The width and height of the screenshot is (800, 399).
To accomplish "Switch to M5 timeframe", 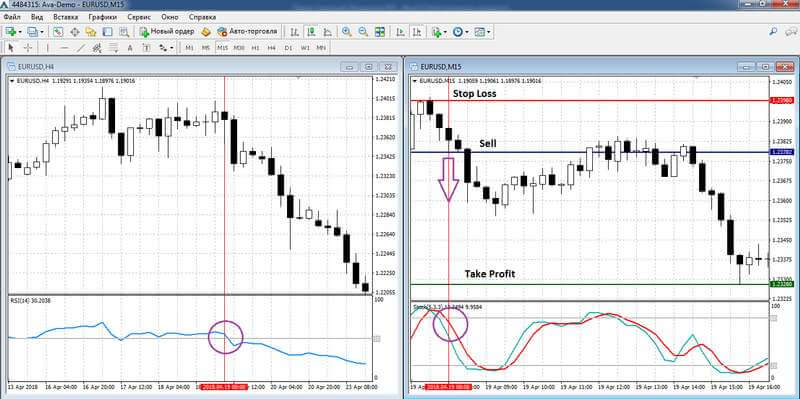I will (x=206, y=47).
